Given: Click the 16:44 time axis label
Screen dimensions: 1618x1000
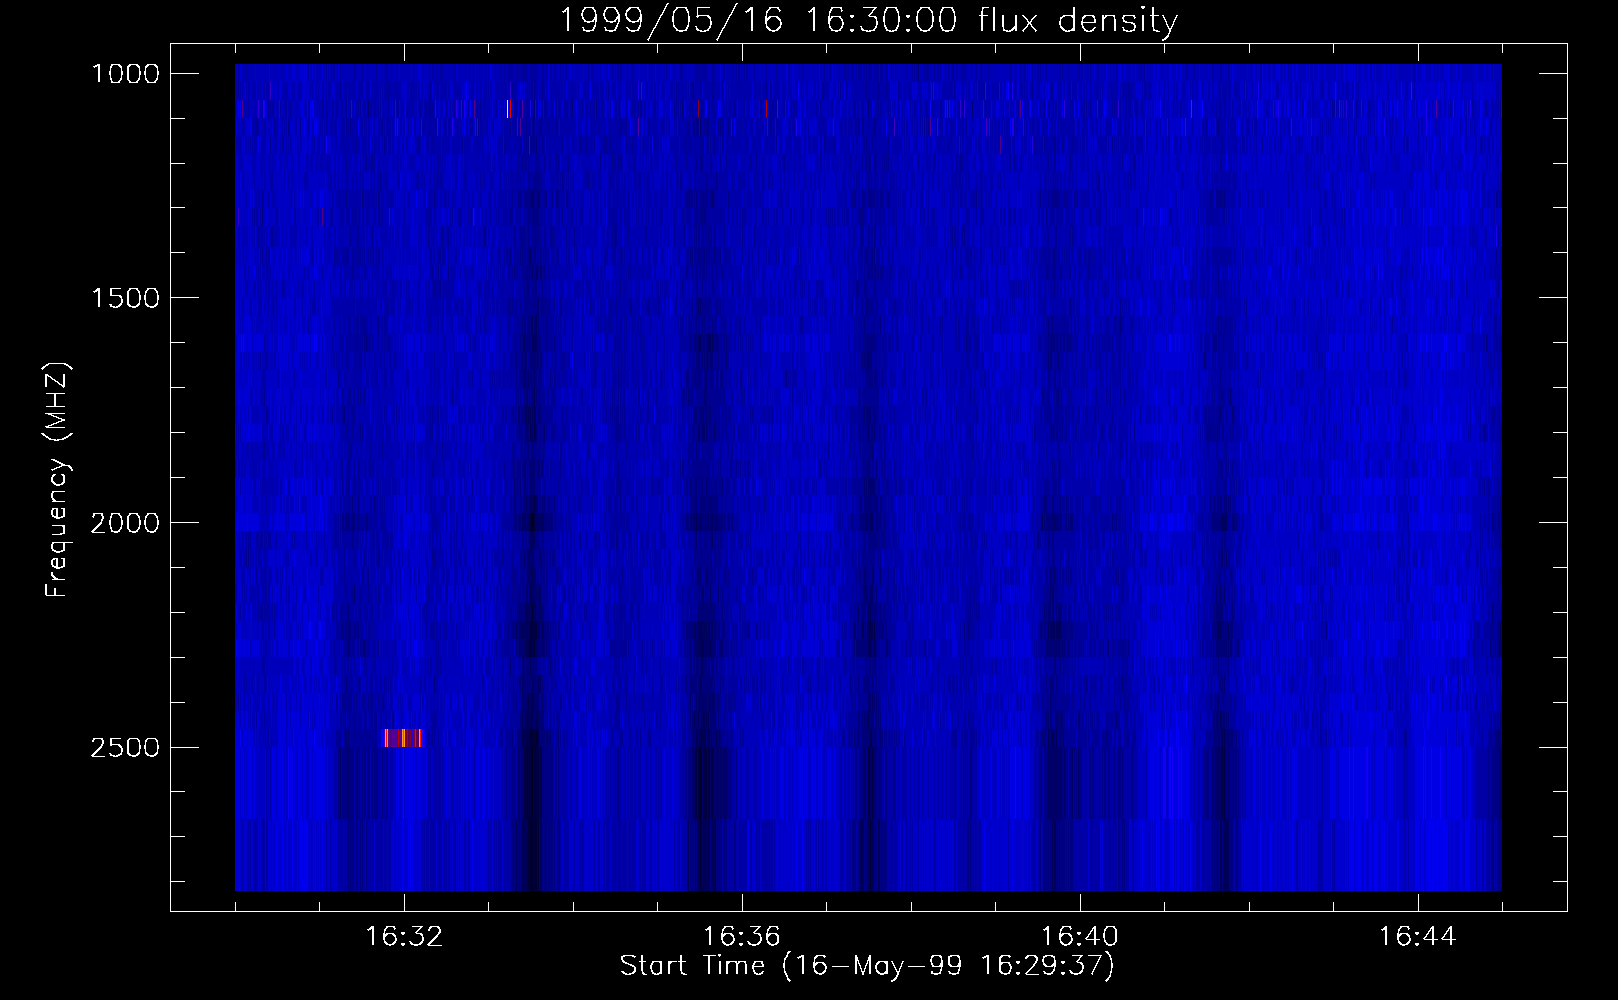Looking at the screenshot, I should [x=1418, y=937].
